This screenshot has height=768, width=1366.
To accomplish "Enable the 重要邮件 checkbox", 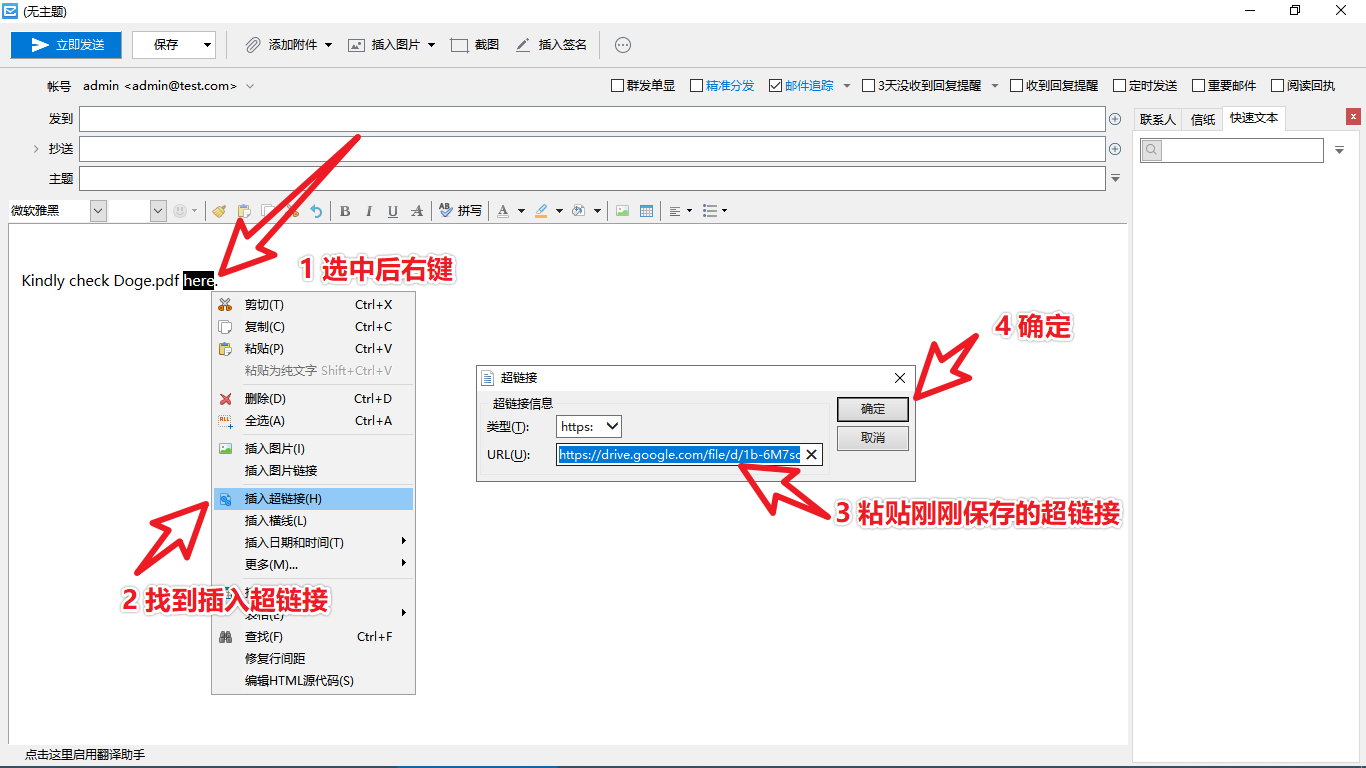I will tap(1198, 86).
